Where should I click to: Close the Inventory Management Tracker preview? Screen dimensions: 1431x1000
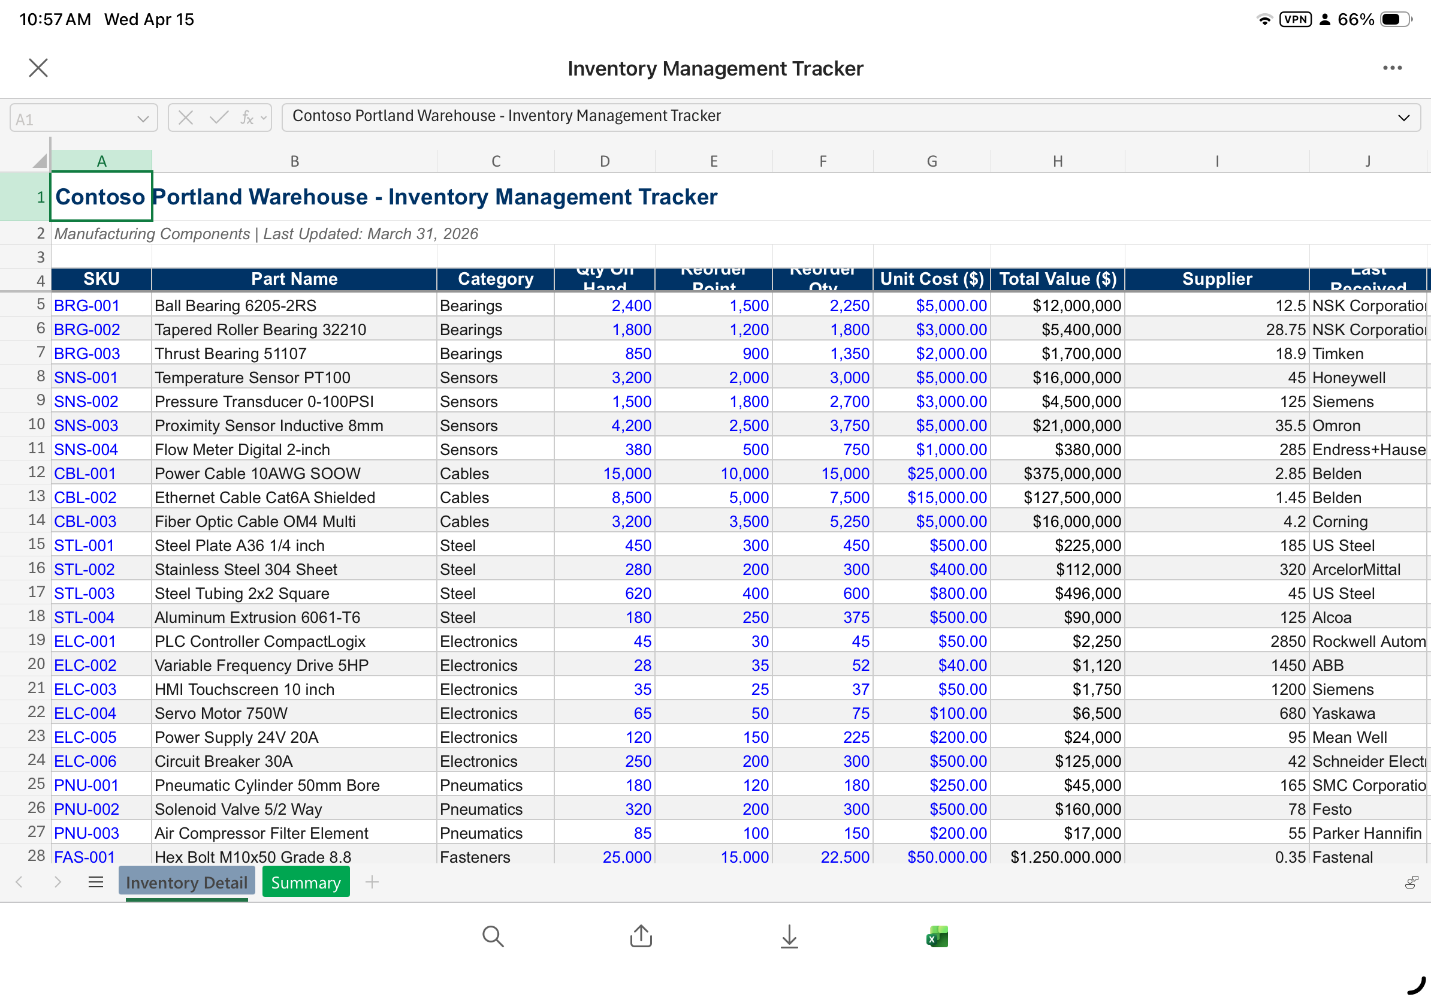(x=38, y=68)
